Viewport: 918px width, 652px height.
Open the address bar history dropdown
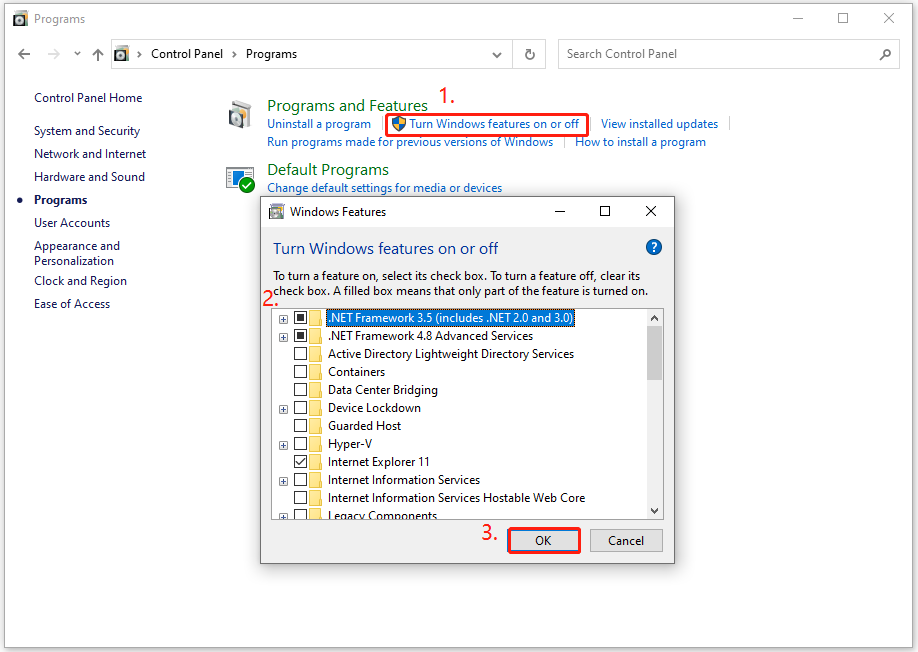497,54
